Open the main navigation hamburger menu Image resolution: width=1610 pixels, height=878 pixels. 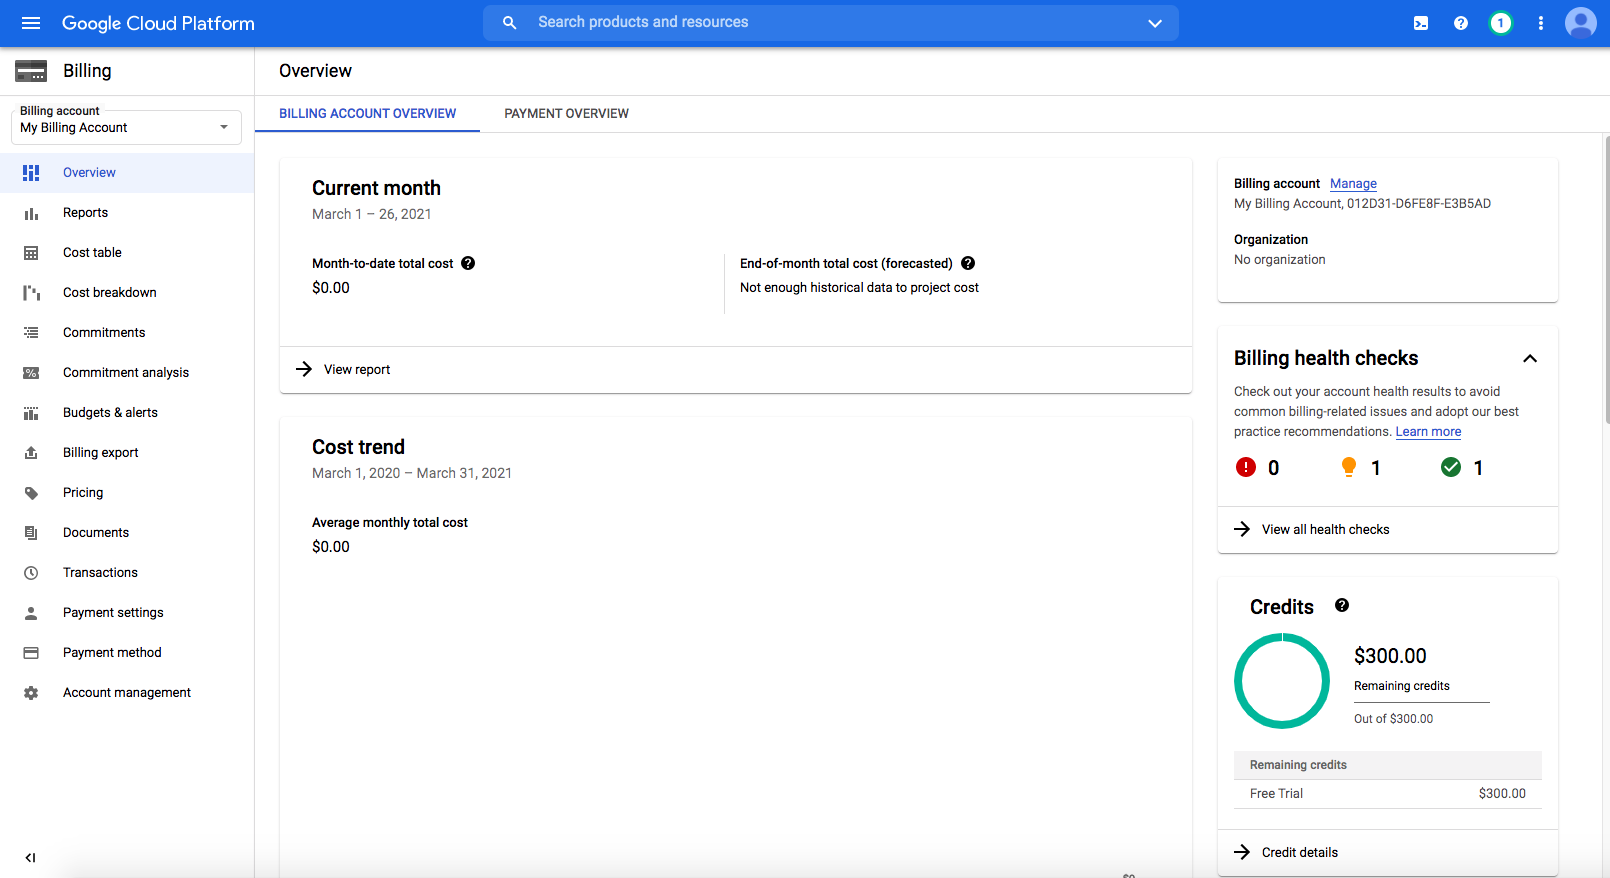[31, 23]
